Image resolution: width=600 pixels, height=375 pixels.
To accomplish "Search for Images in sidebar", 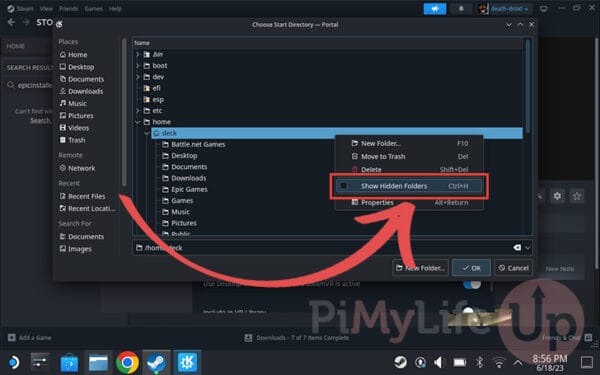I will pos(76,249).
